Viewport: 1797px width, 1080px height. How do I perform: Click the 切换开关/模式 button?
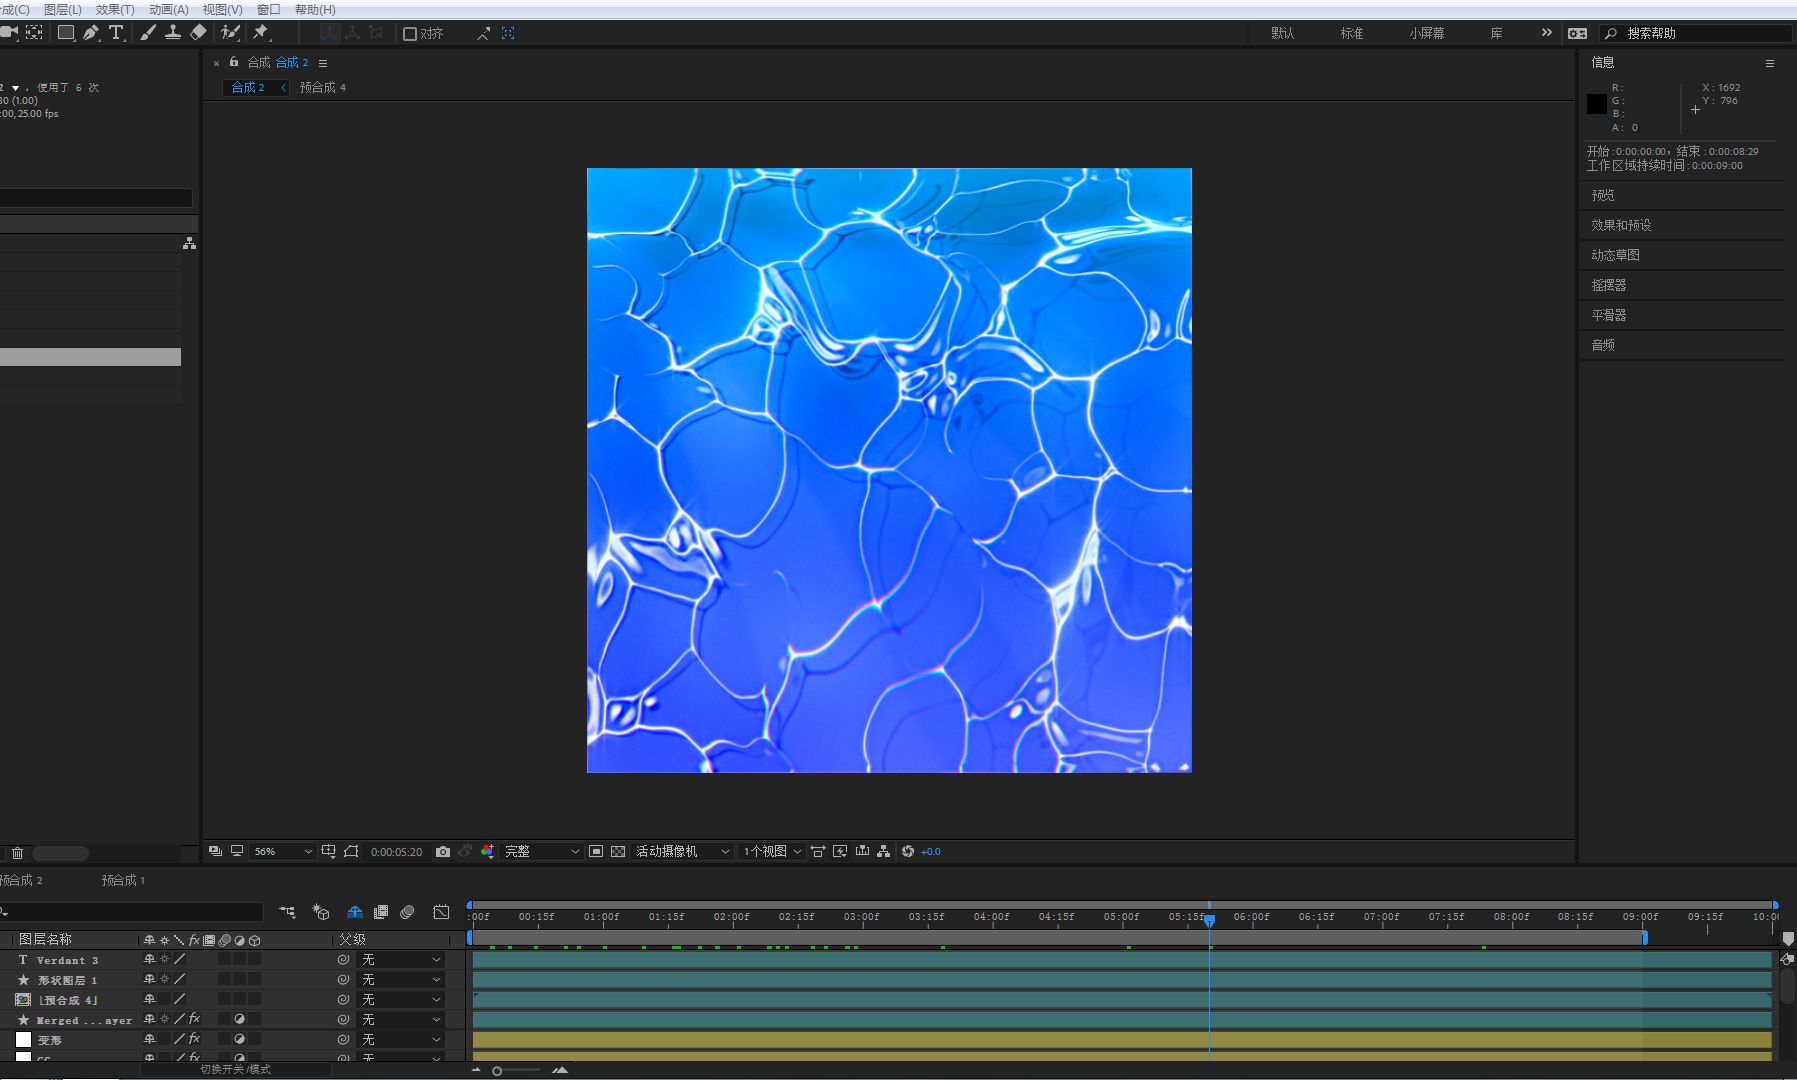[x=235, y=1069]
